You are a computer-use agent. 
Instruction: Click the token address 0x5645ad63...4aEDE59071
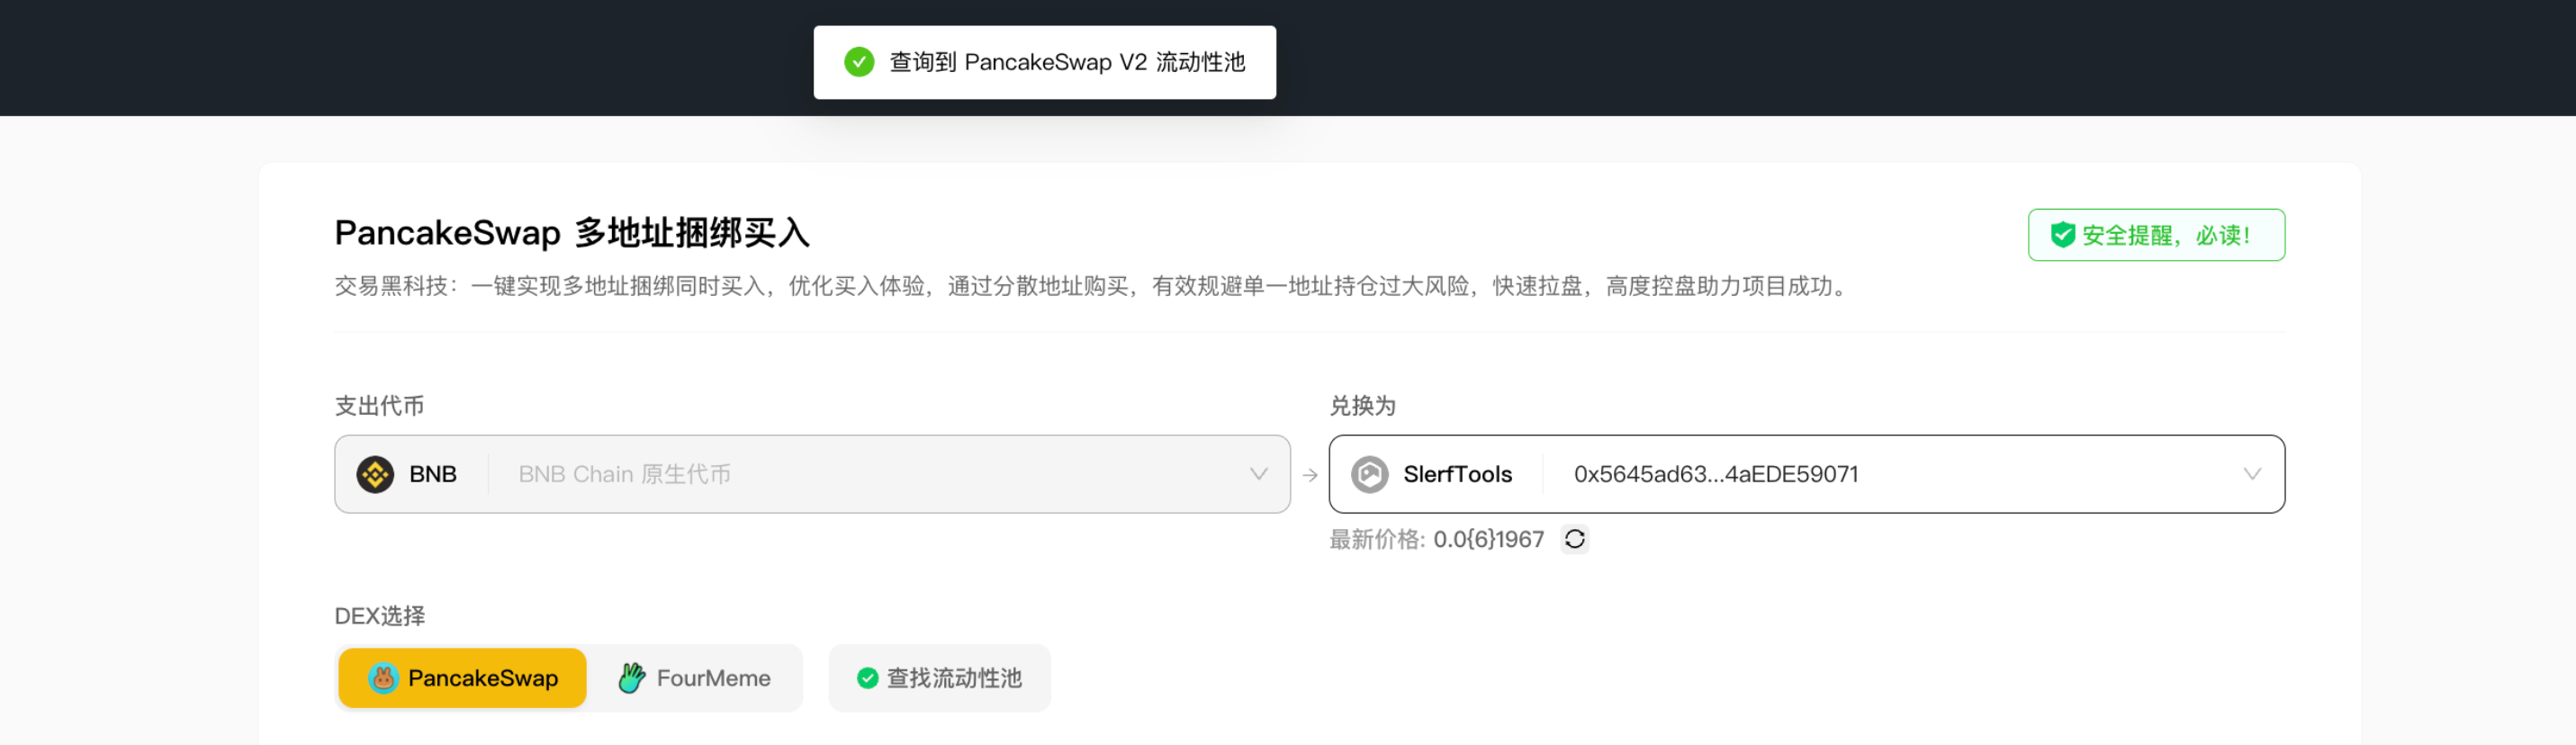[x=1715, y=474]
